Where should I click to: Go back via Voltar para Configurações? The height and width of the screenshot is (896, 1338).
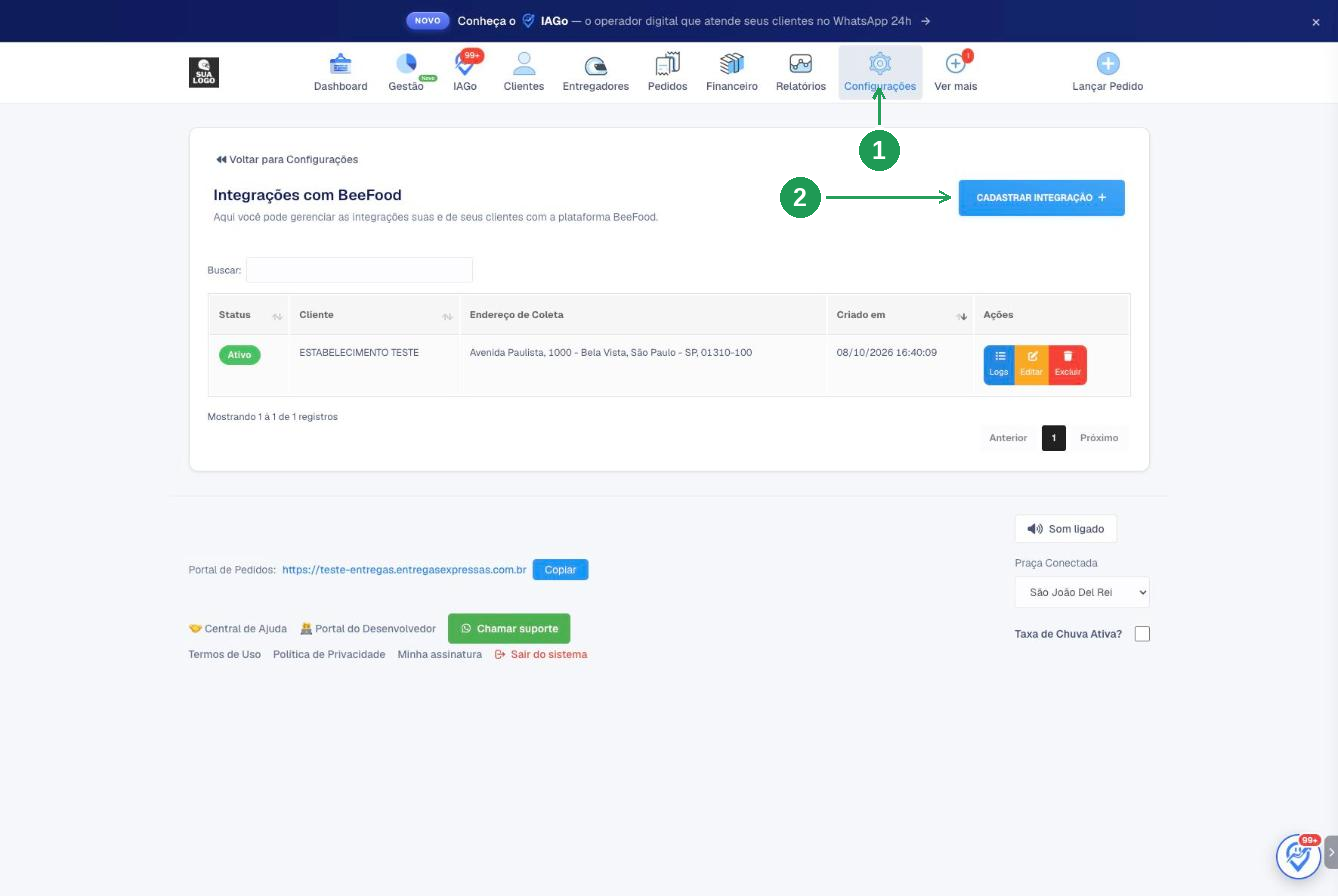[287, 160]
